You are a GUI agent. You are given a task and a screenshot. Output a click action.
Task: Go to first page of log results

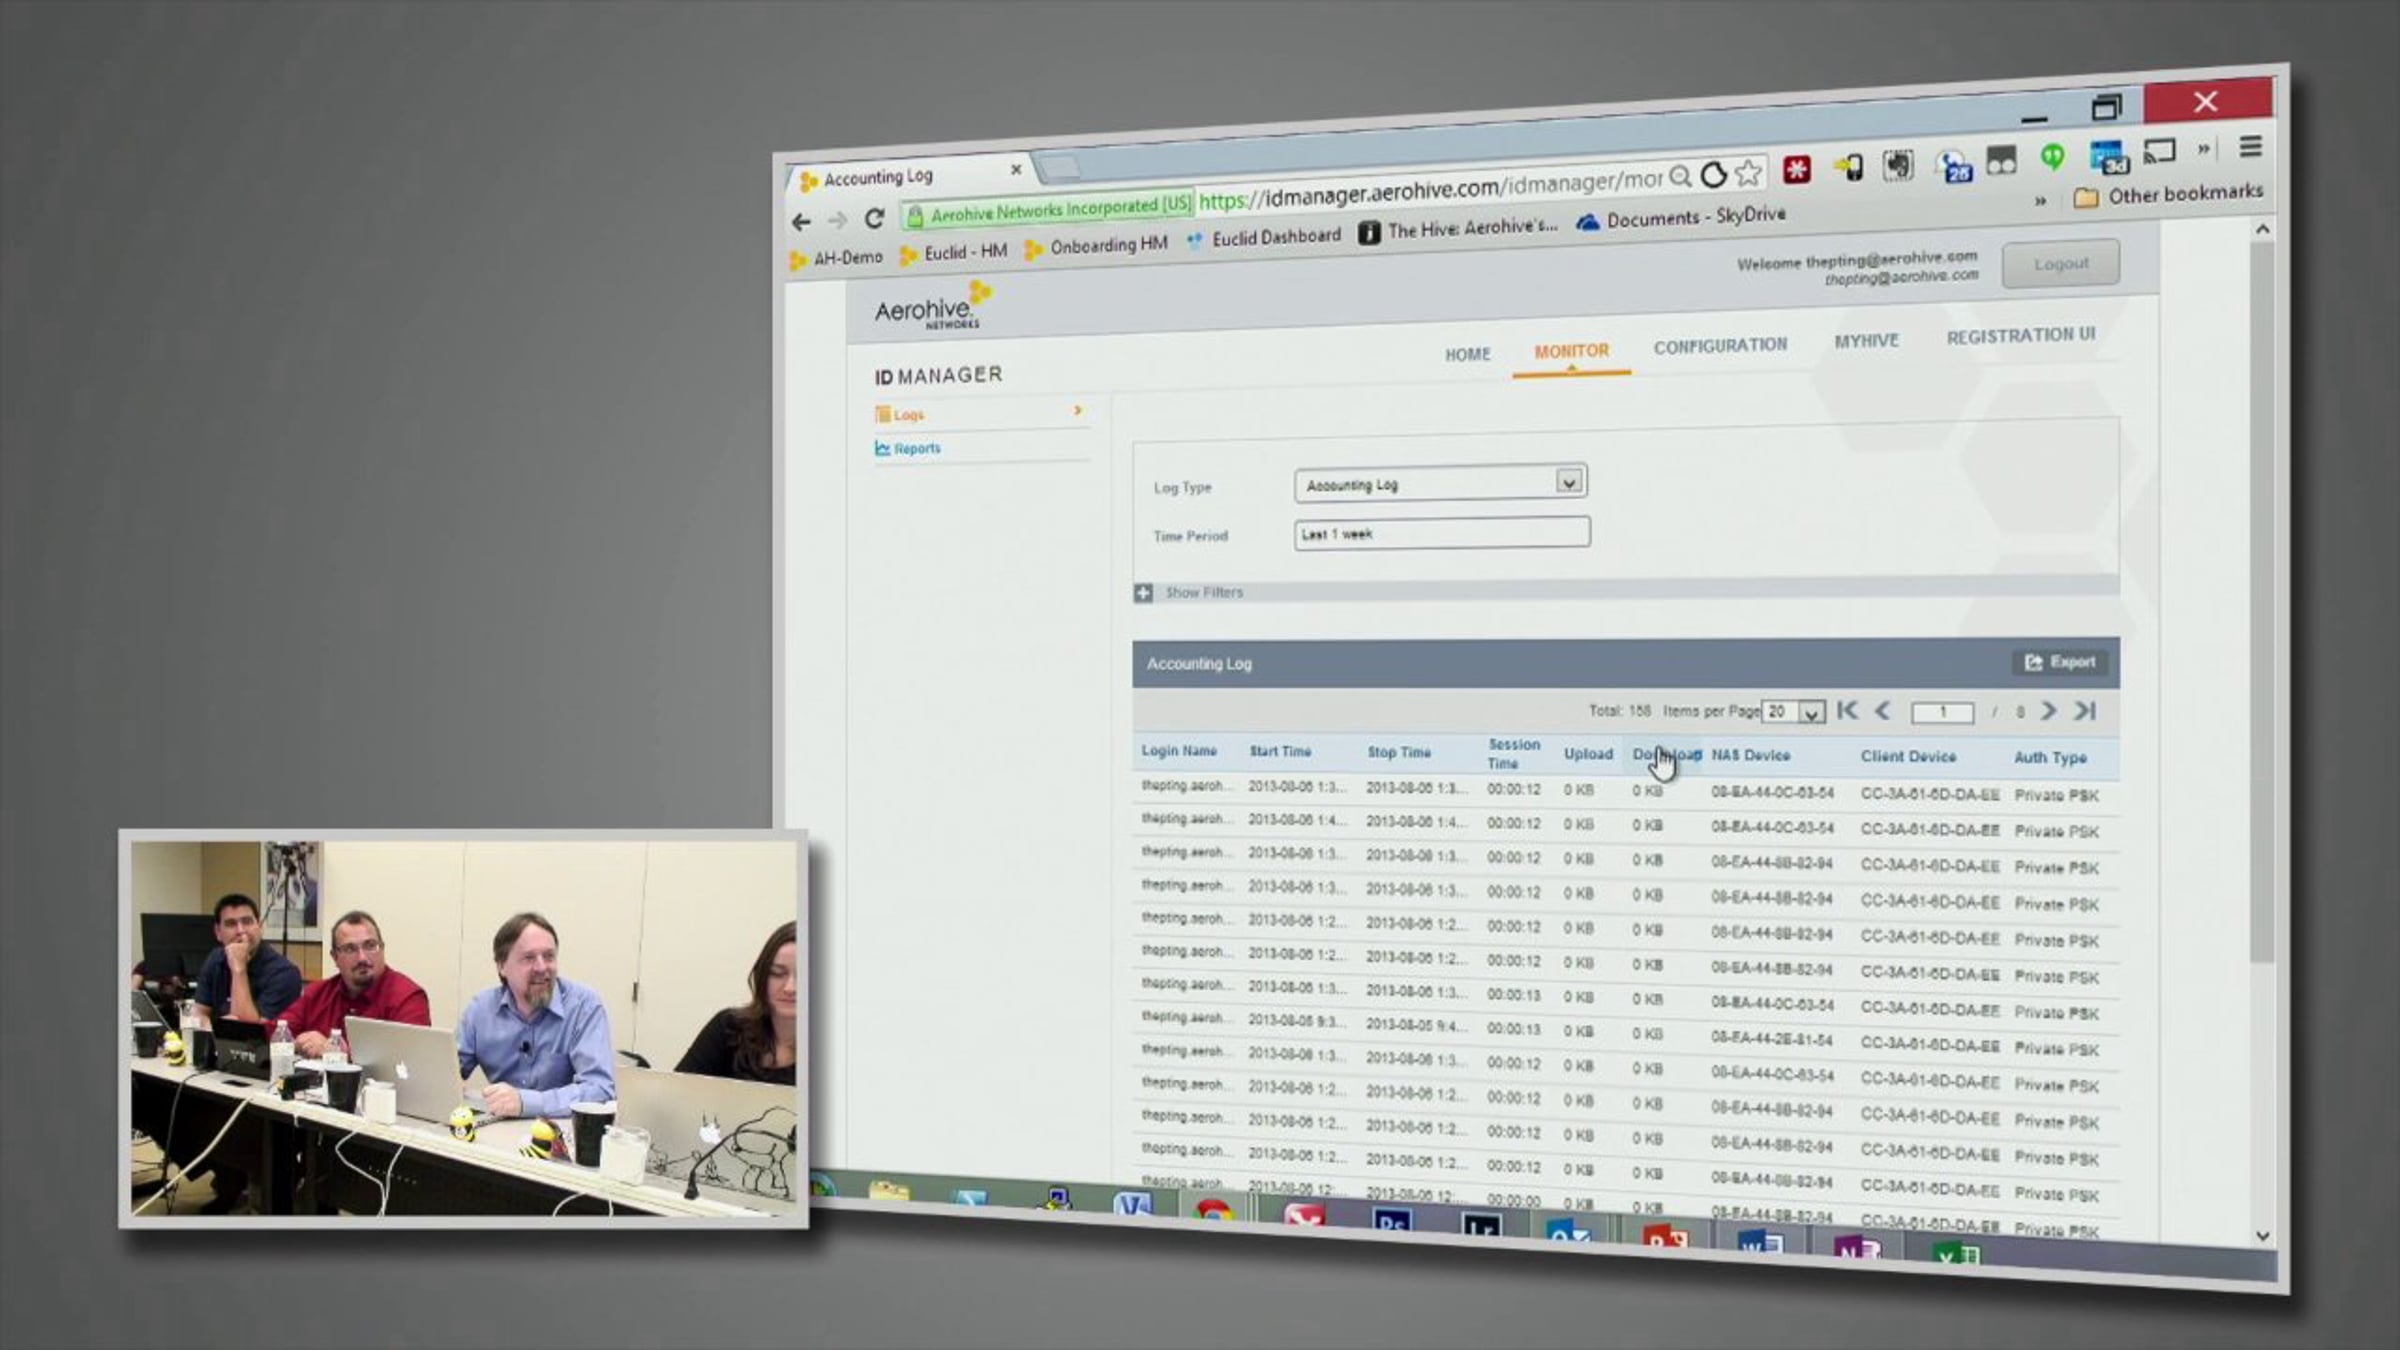tap(1847, 710)
